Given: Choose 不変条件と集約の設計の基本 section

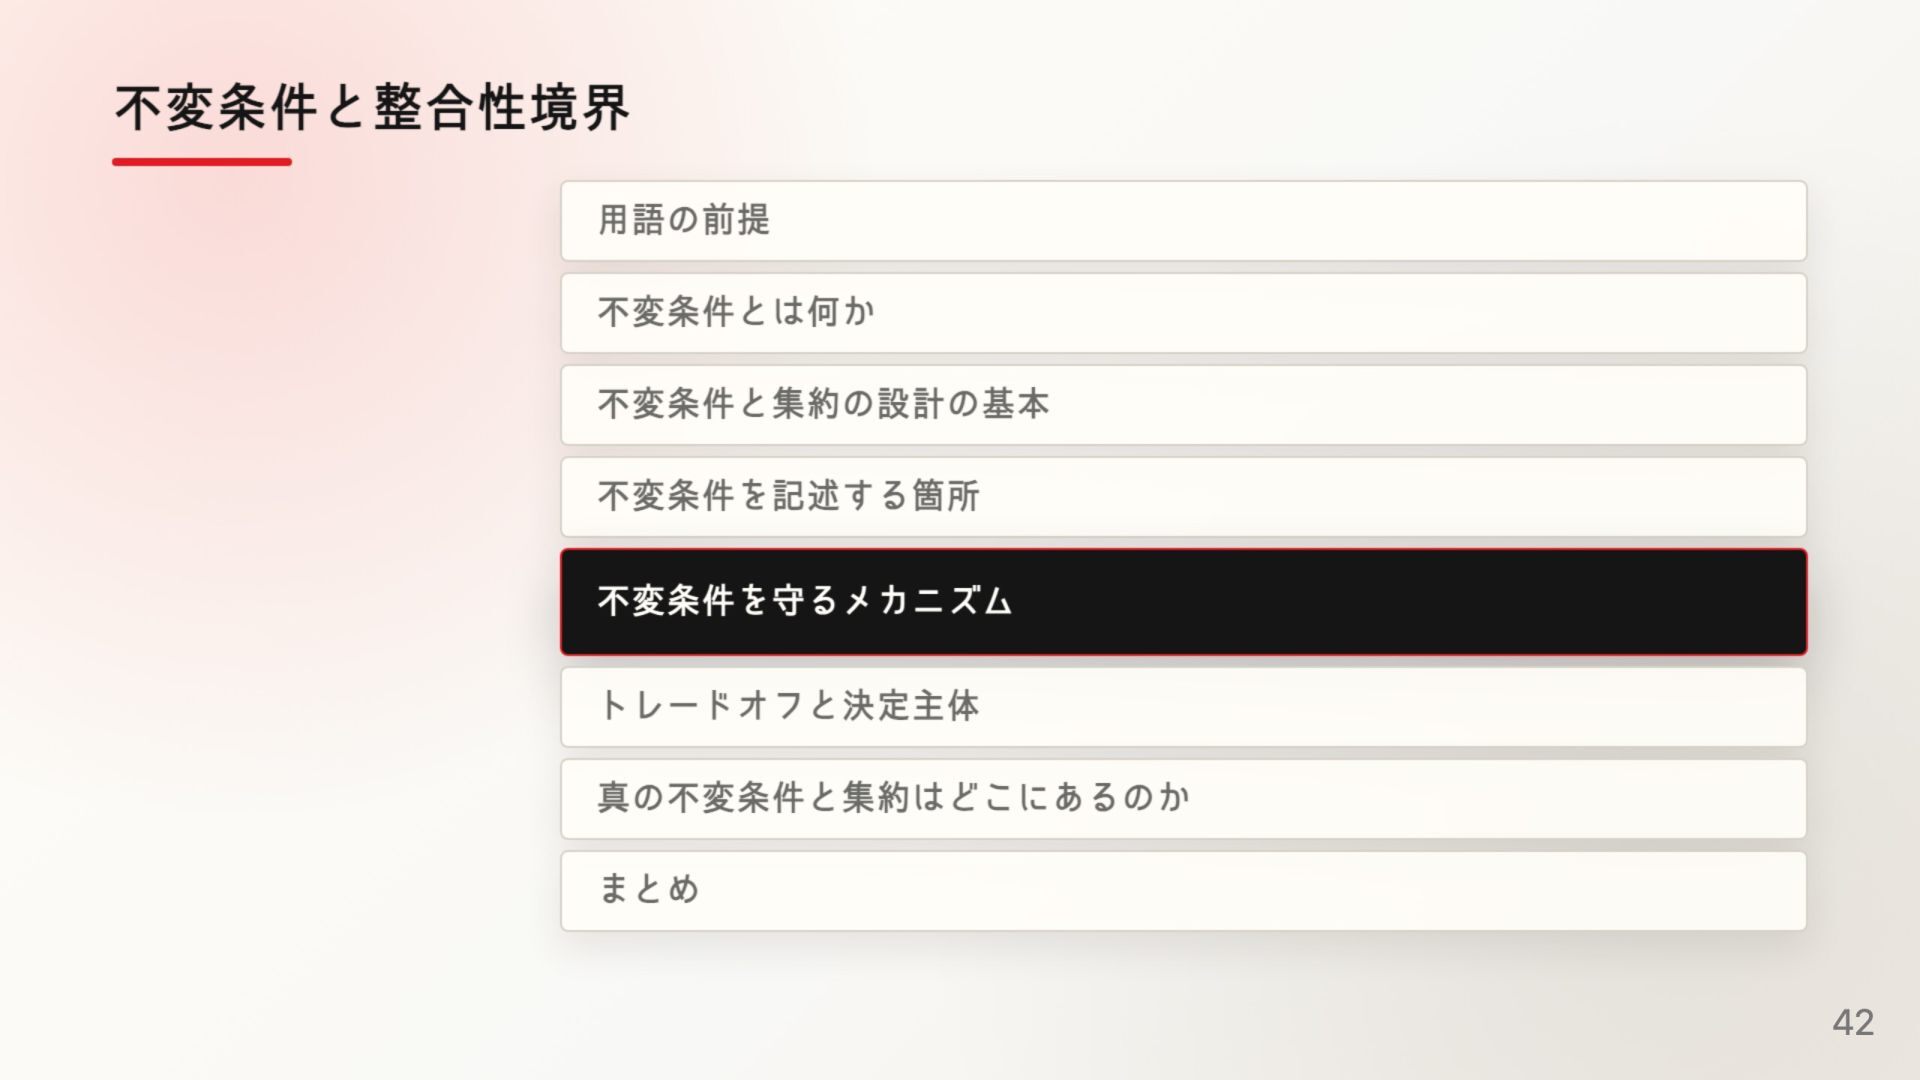Looking at the screenshot, I should click(1184, 405).
